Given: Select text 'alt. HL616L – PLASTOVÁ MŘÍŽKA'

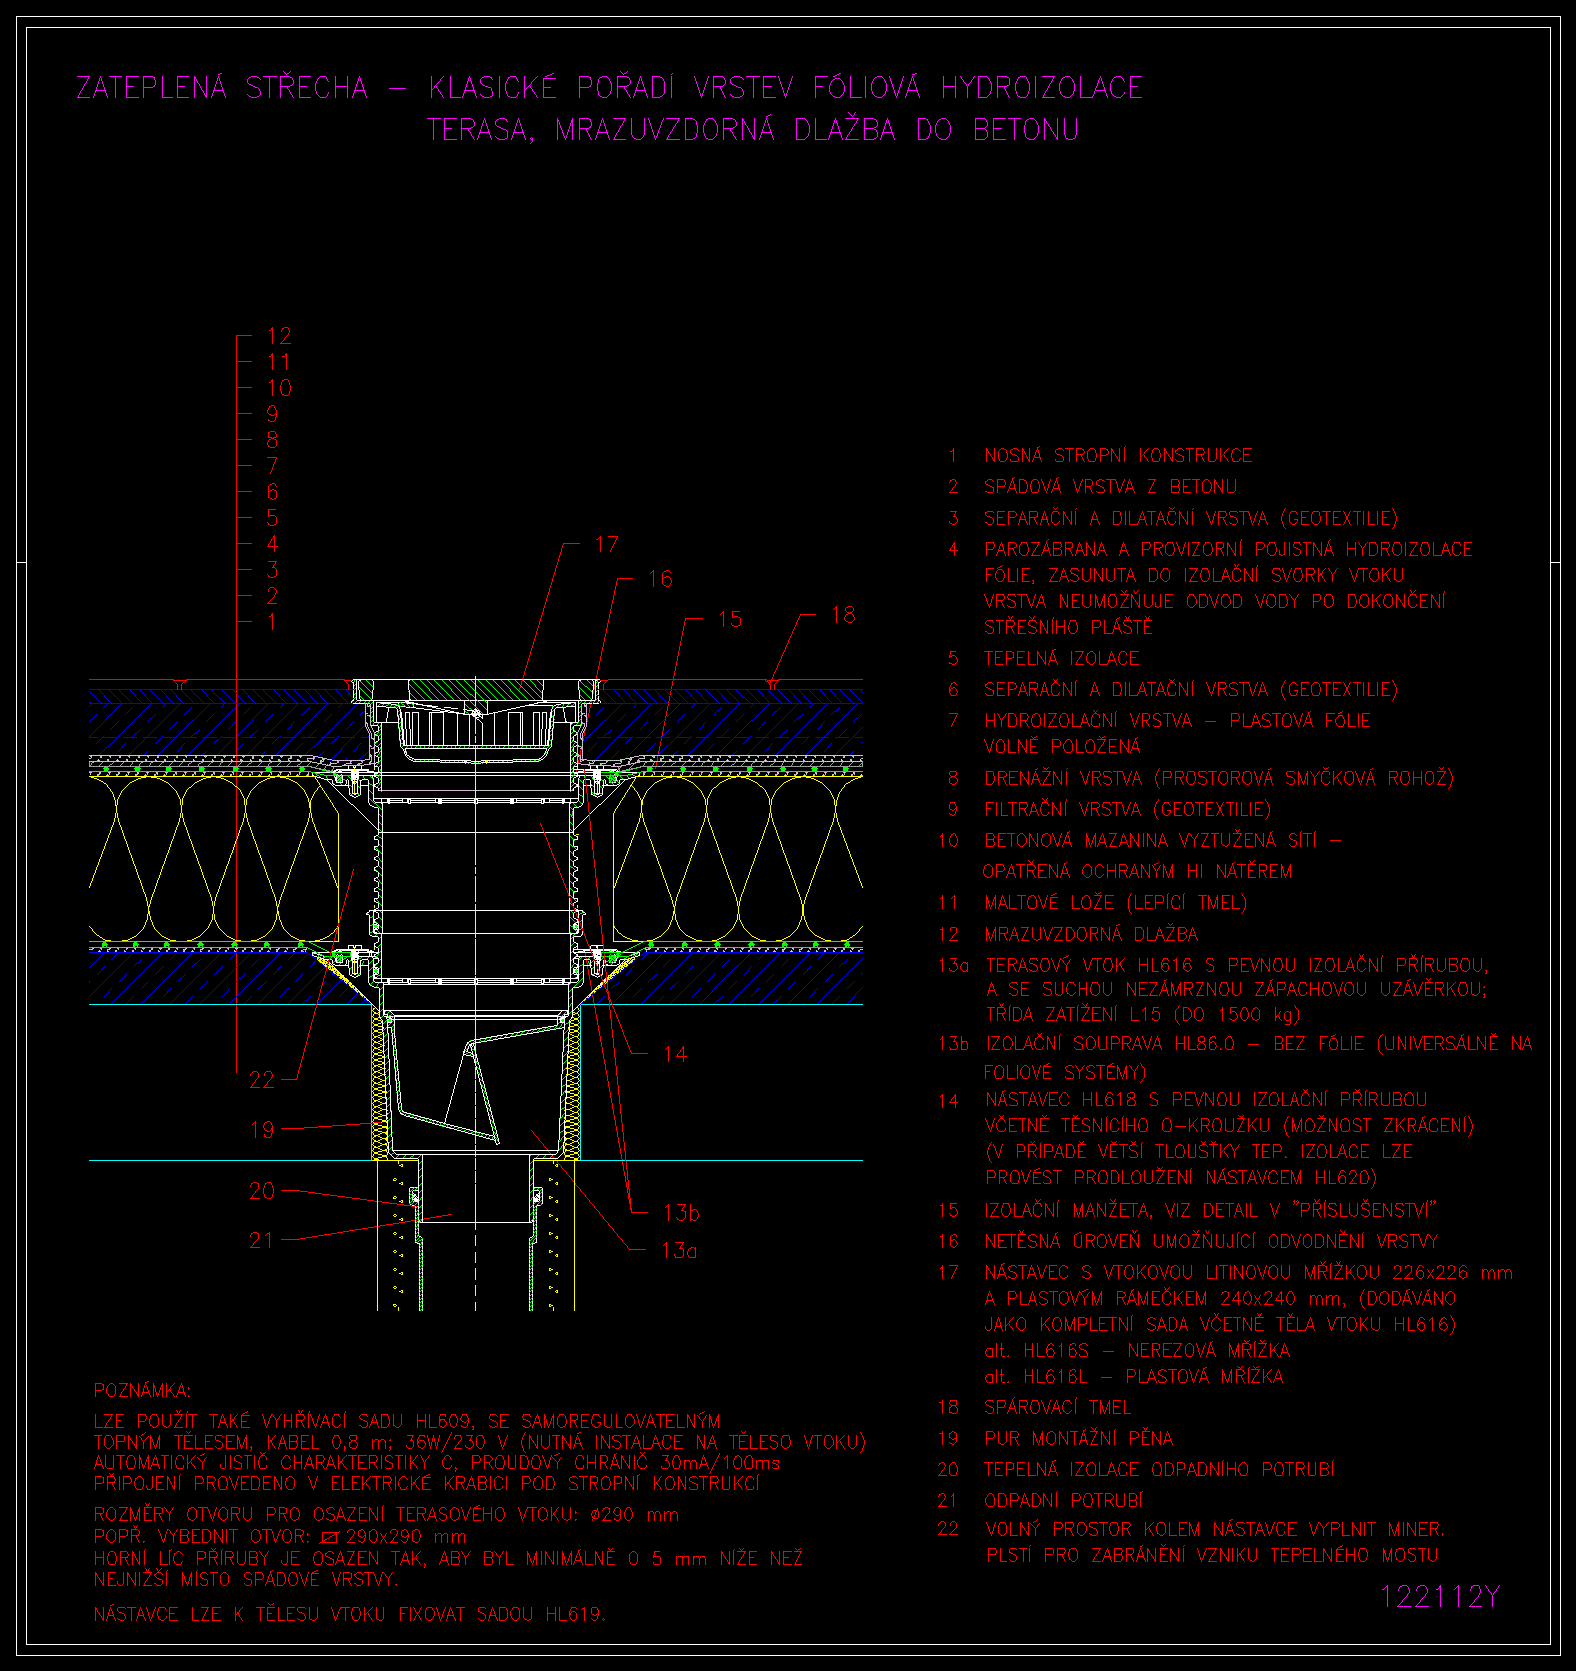Looking at the screenshot, I should tap(1134, 1377).
